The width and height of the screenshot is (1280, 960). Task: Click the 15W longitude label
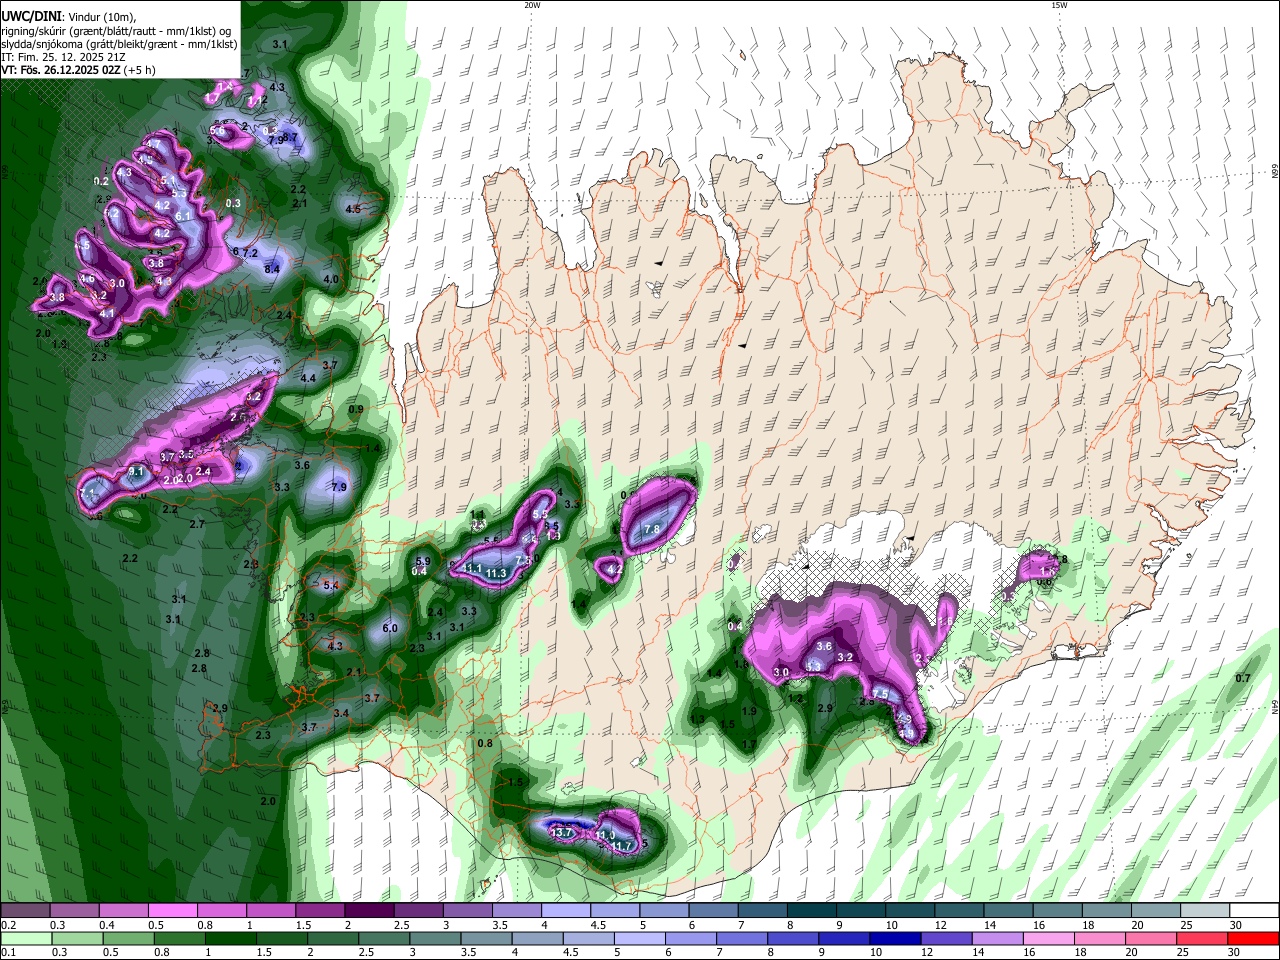click(x=1059, y=5)
